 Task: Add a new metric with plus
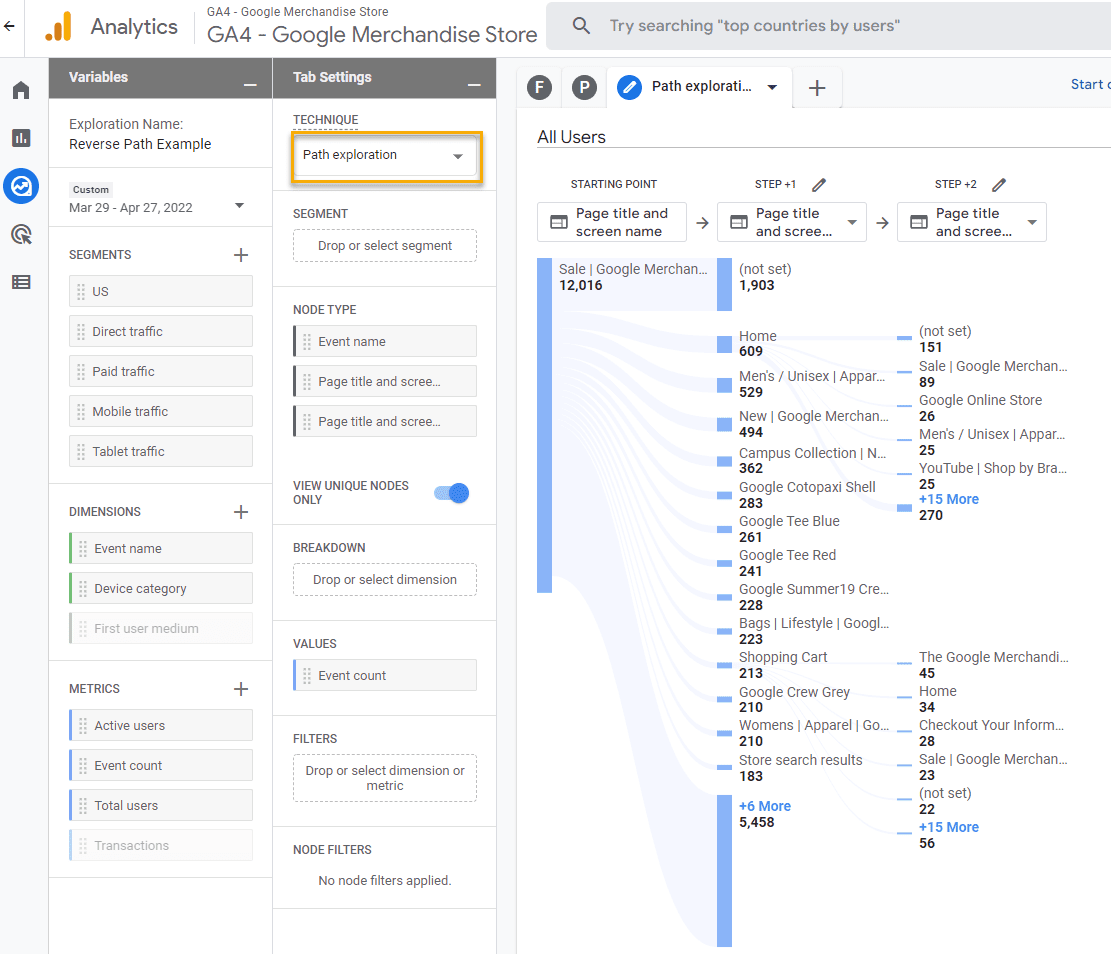click(241, 689)
